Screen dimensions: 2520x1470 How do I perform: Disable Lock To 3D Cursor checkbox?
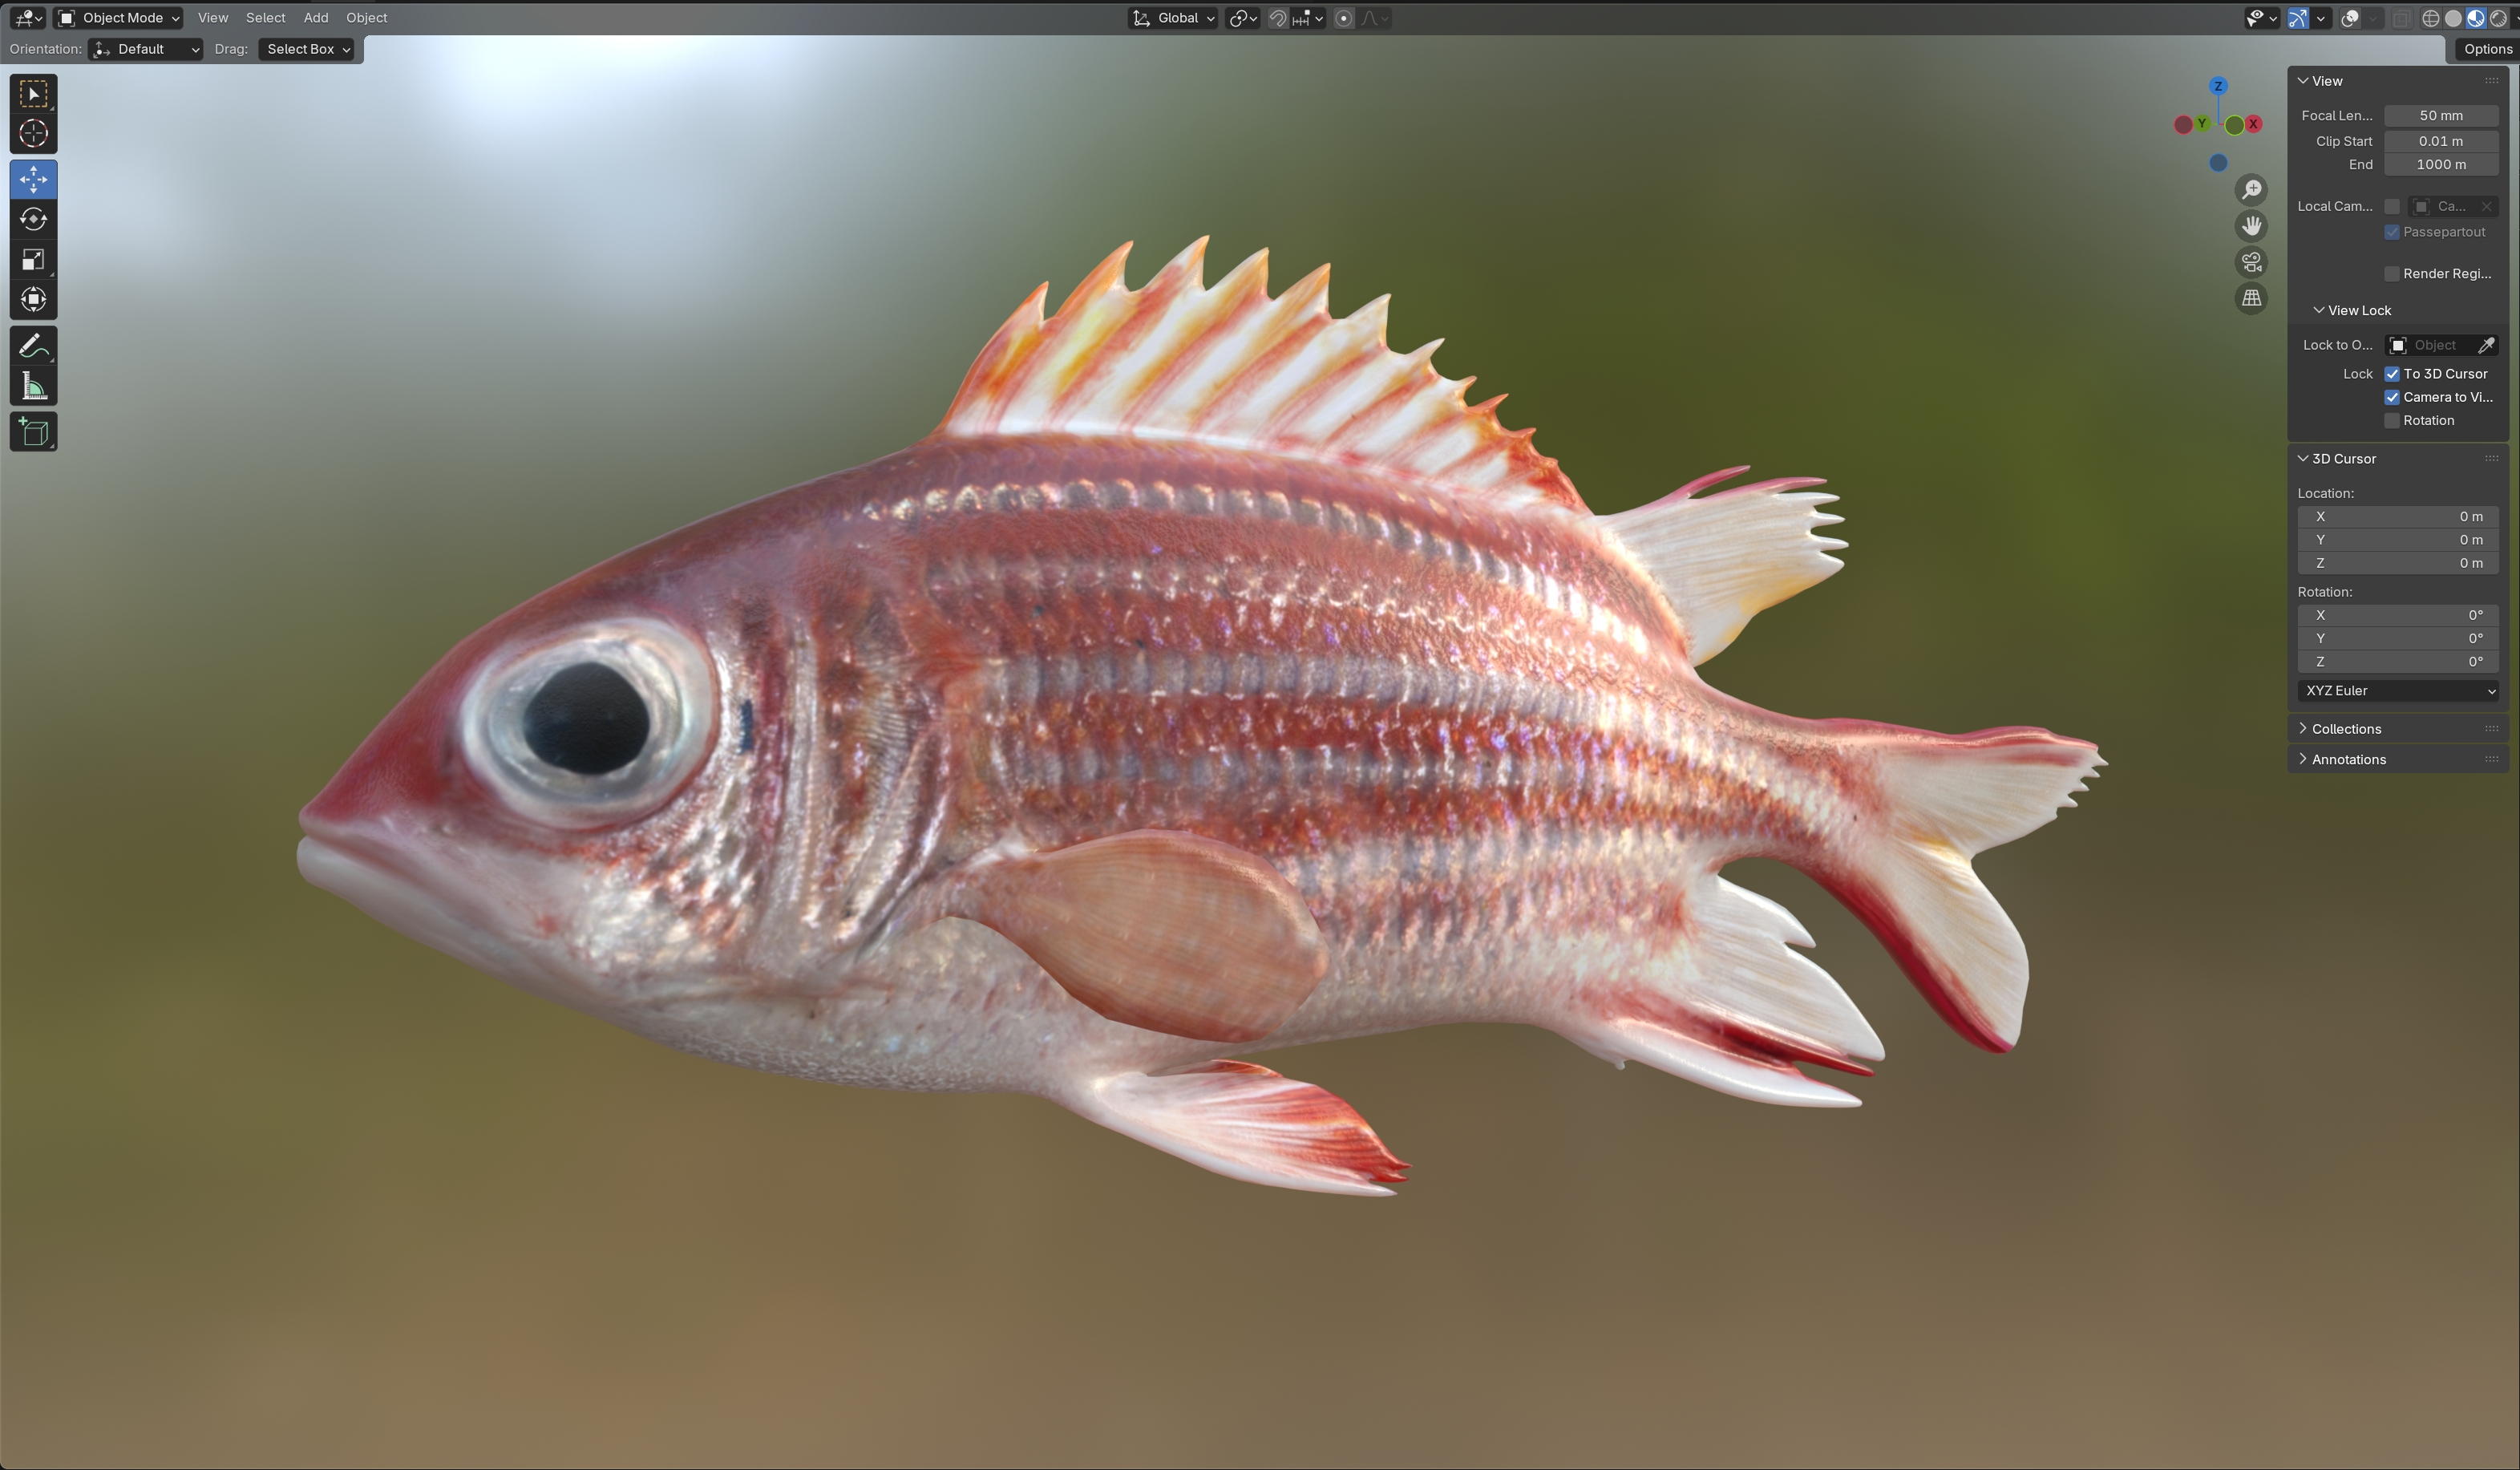(2392, 374)
